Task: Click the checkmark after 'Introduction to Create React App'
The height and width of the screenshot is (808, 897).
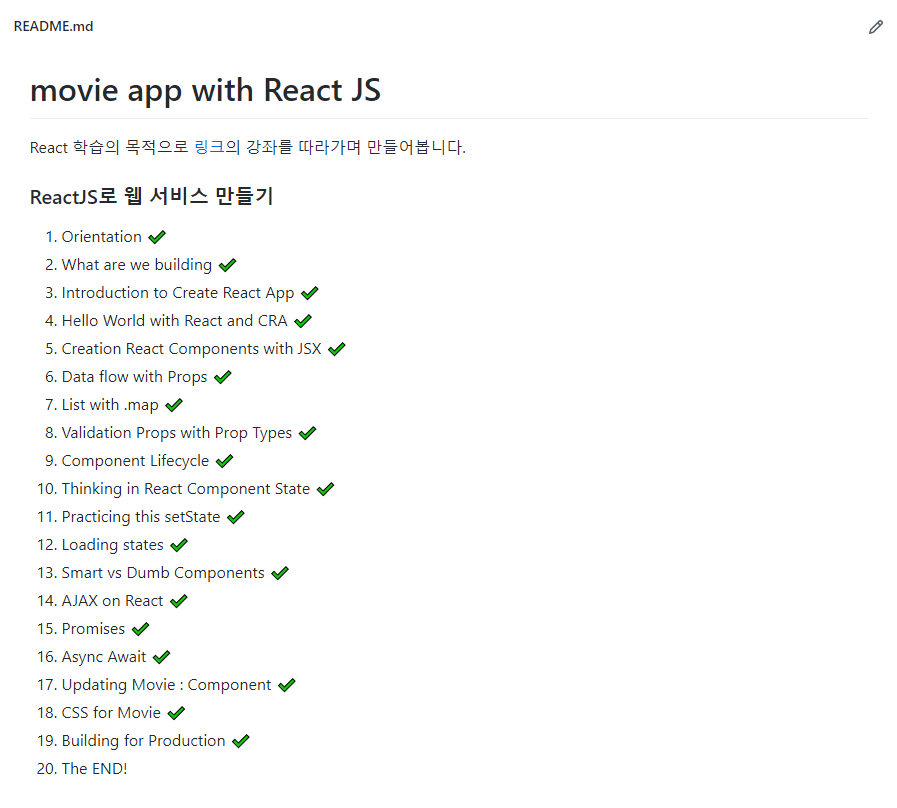Action: [309, 292]
